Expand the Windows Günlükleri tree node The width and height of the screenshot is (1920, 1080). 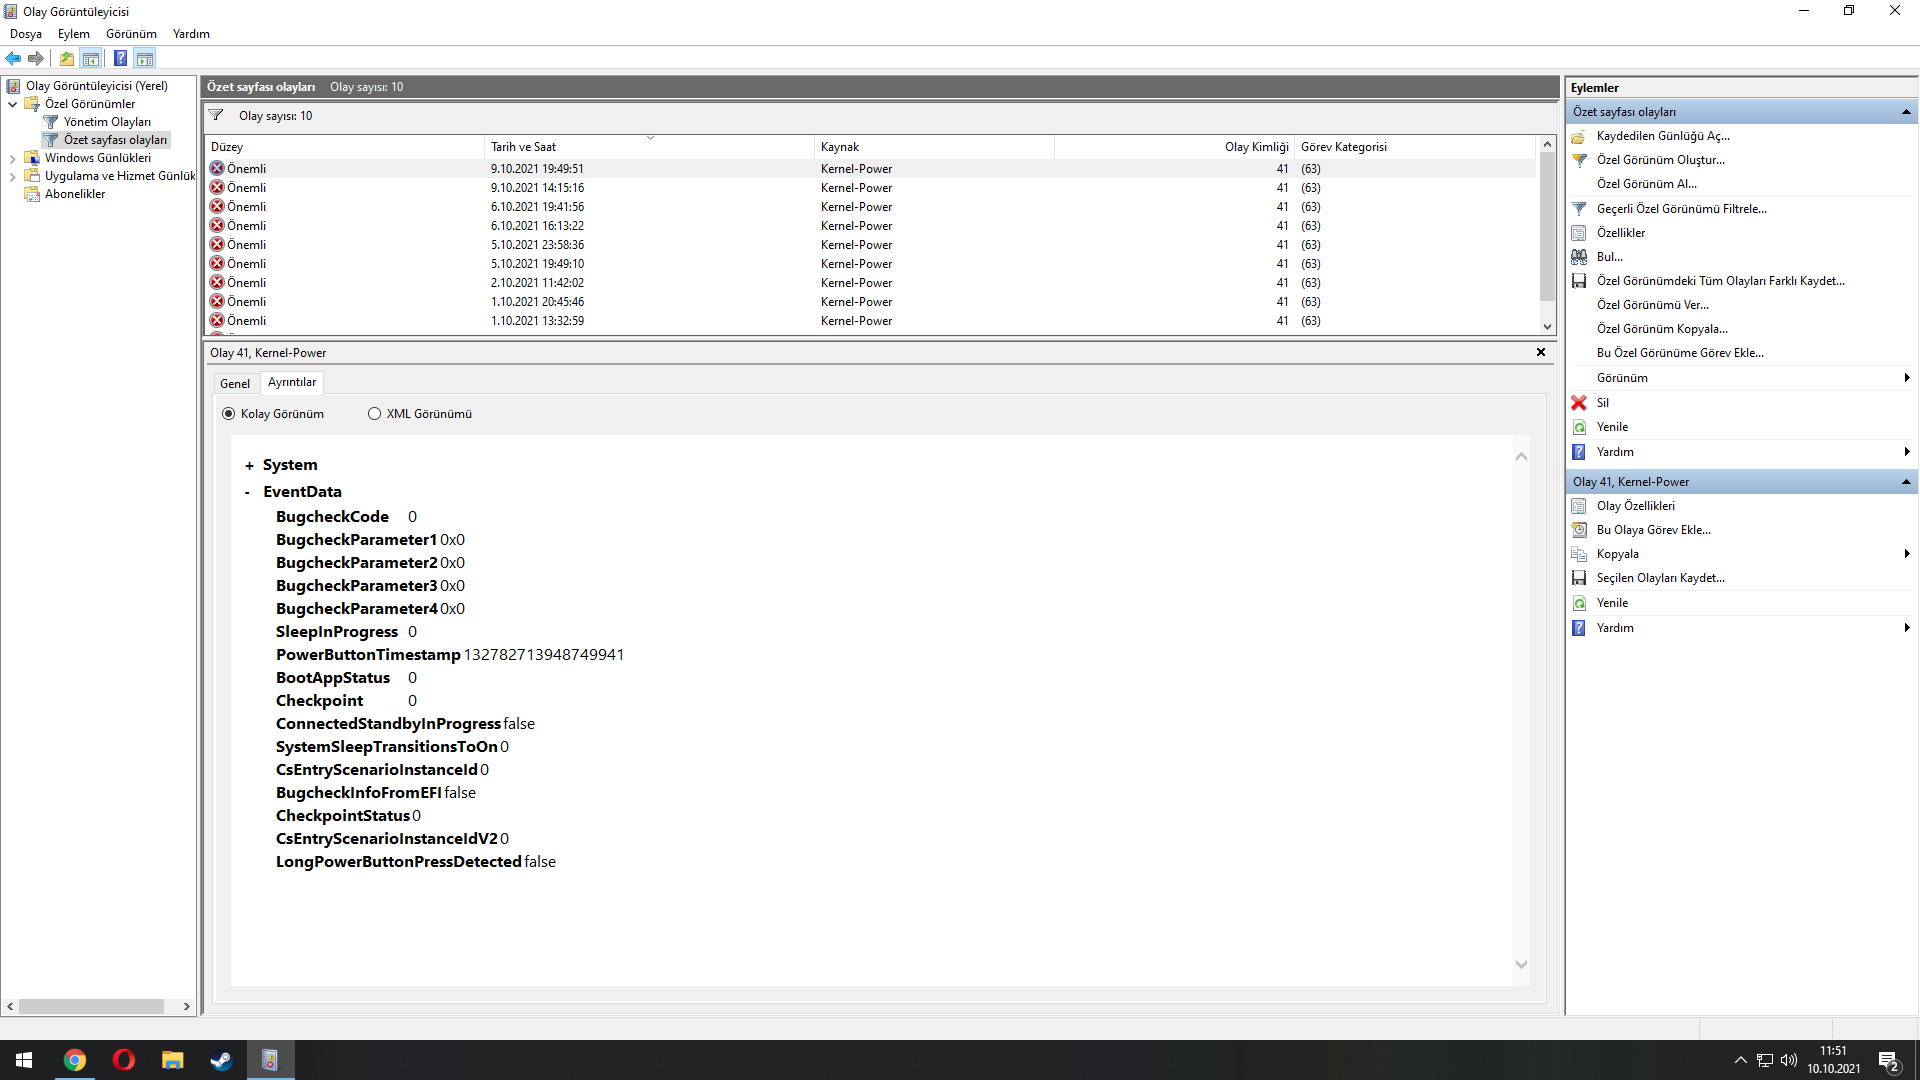click(x=12, y=158)
